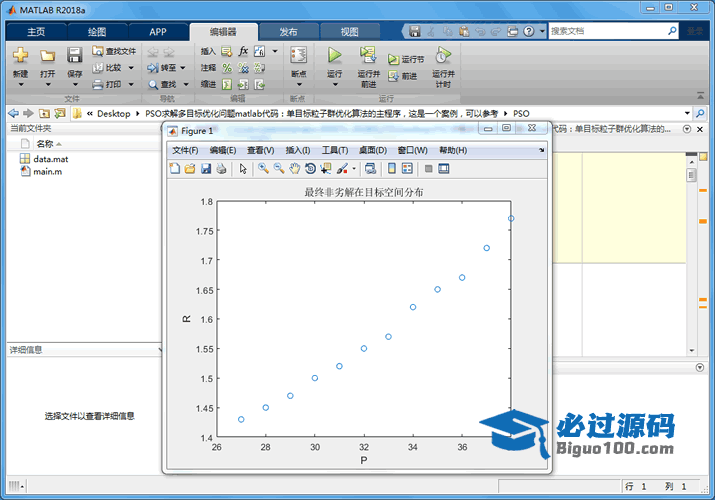Toggle the Brush data tool
This screenshot has height=500, width=715.
[x=342, y=169]
